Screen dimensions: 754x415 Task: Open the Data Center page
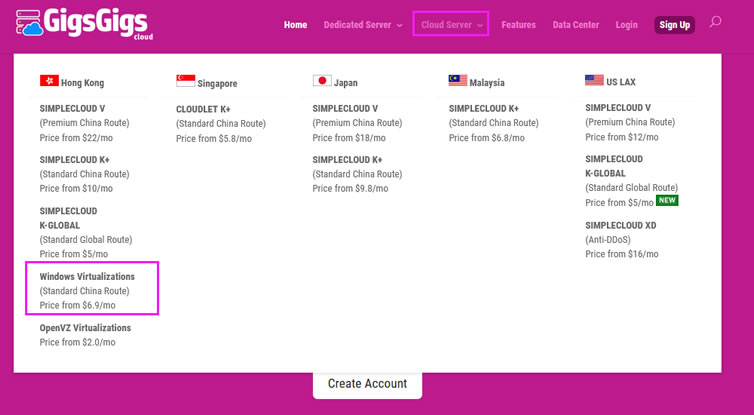click(x=576, y=25)
